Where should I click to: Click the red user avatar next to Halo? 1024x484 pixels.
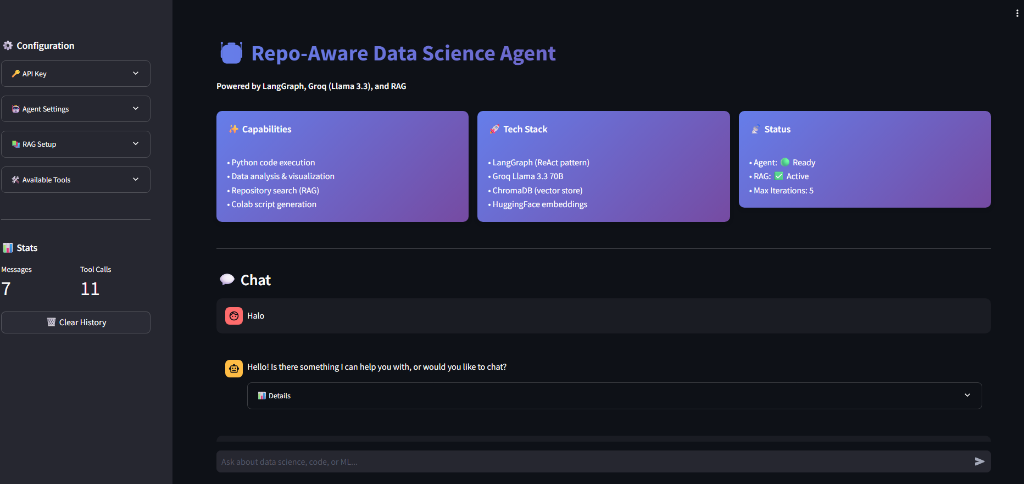[x=234, y=316]
